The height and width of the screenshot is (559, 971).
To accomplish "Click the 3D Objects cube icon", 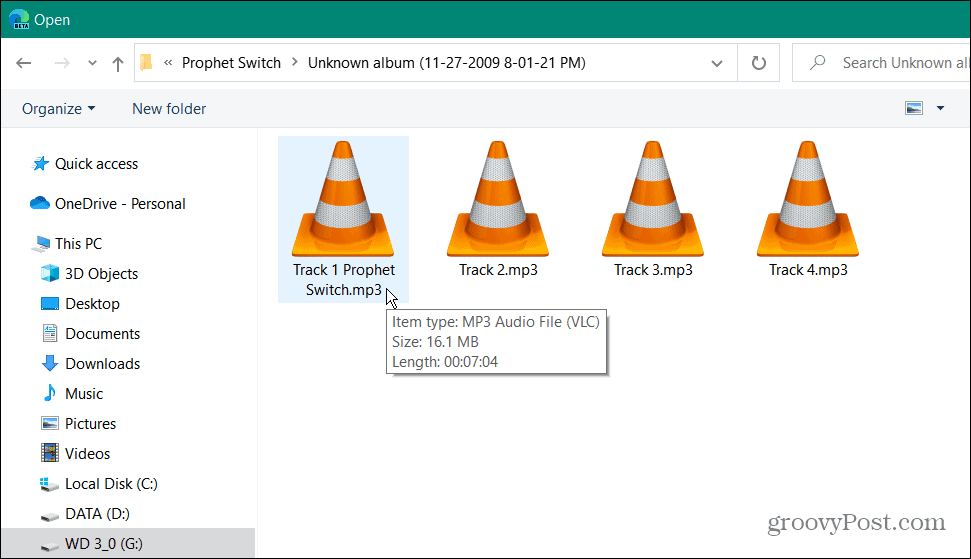I will tap(50, 273).
